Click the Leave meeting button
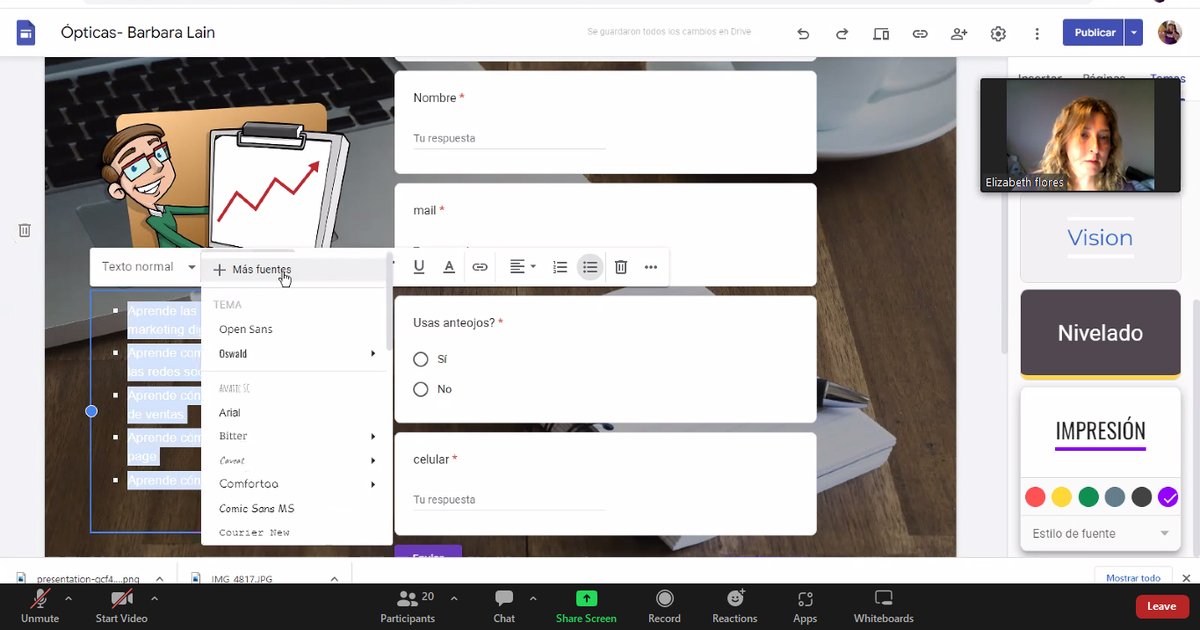The width and height of the screenshot is (1200, 630). click(1161, 606)
